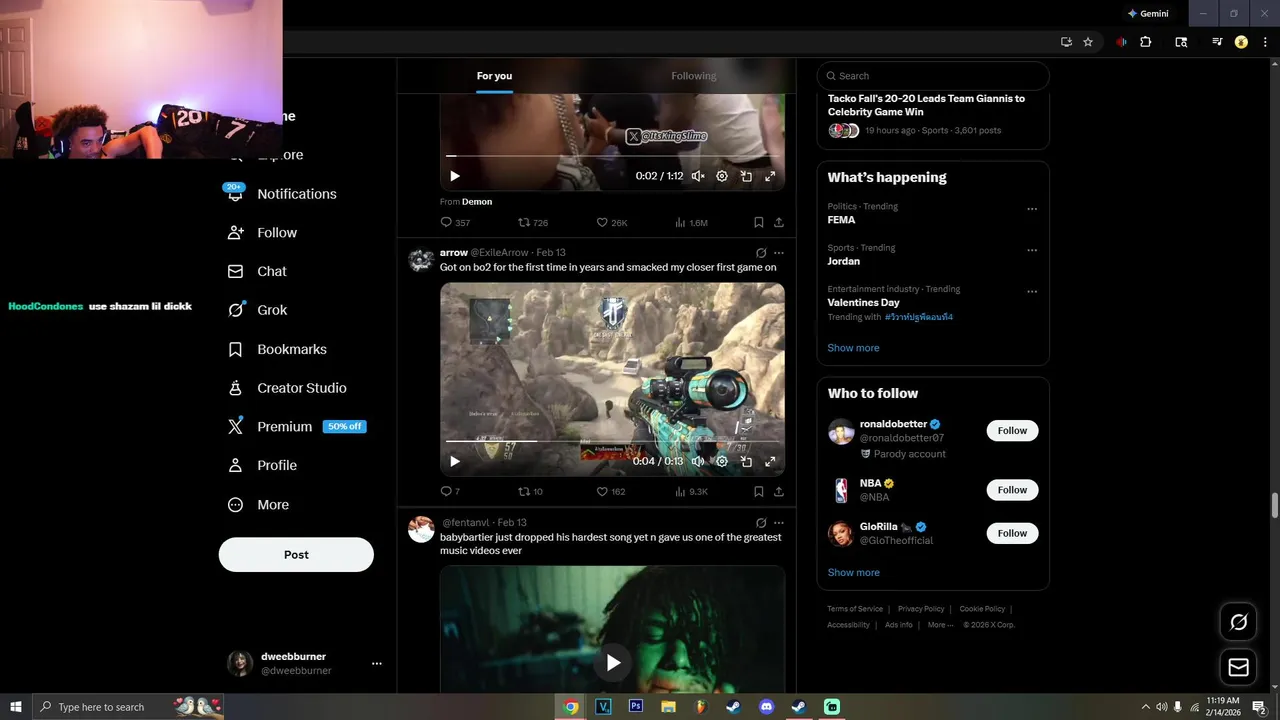Open Follow in the sidebar
The height and width of the screenshot is (720, 1280).
tap(263, 233)
